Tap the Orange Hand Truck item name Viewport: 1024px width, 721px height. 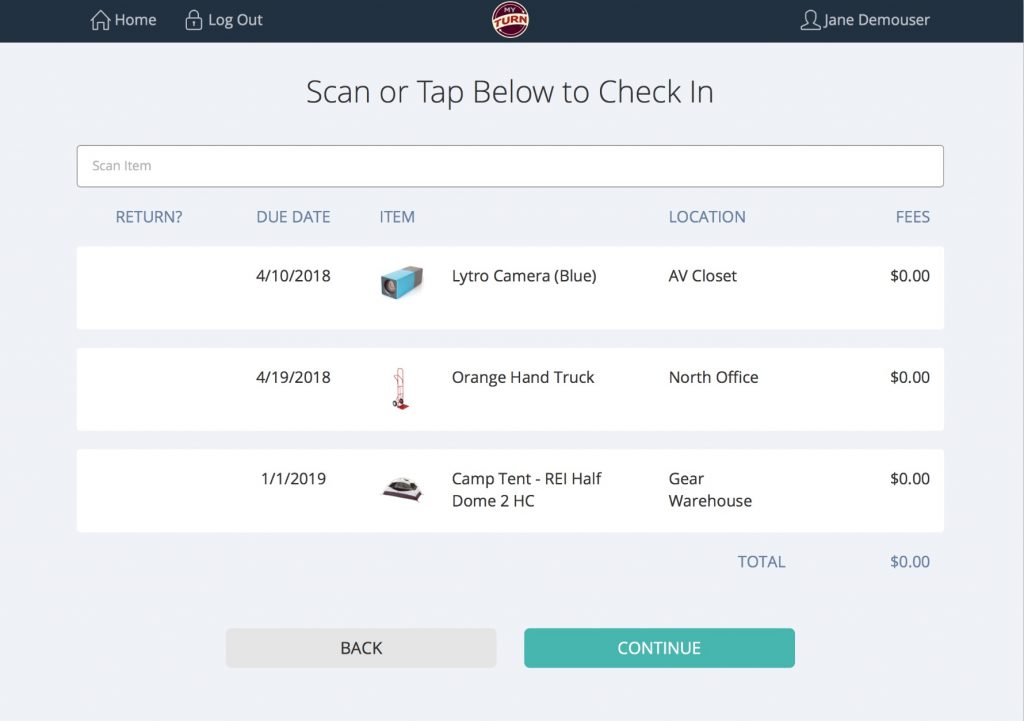523,377
